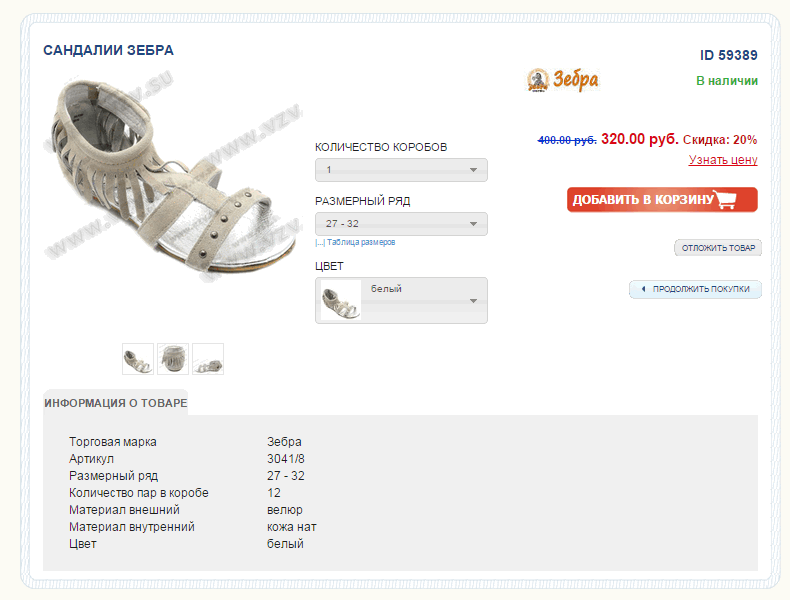
Task: Click the dropdown arrow of Размерный ряд
Action: 474,224
